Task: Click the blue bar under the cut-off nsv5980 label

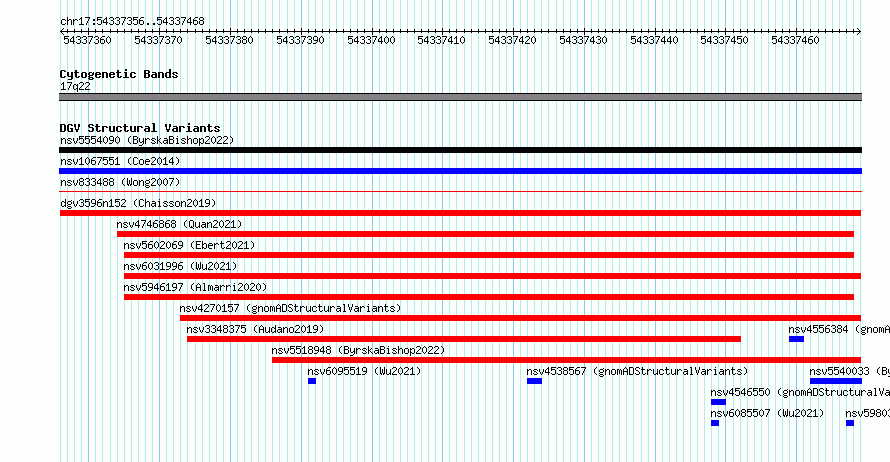Action: click(x=850, y=423)
